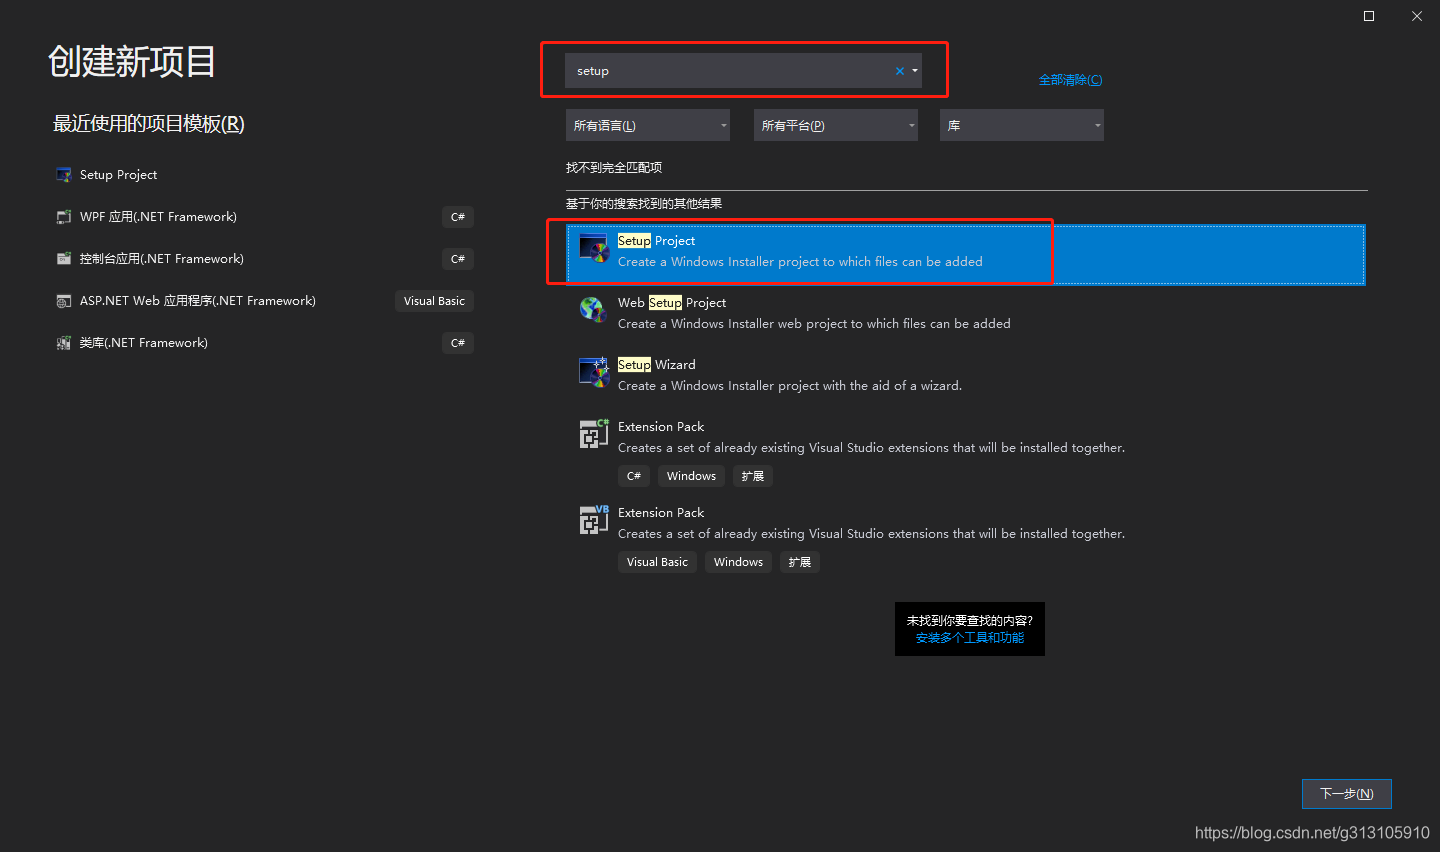Click the Windows tag under C# Extension Pack
This screenshot has width=1440, height=852.
click(691, 476)
